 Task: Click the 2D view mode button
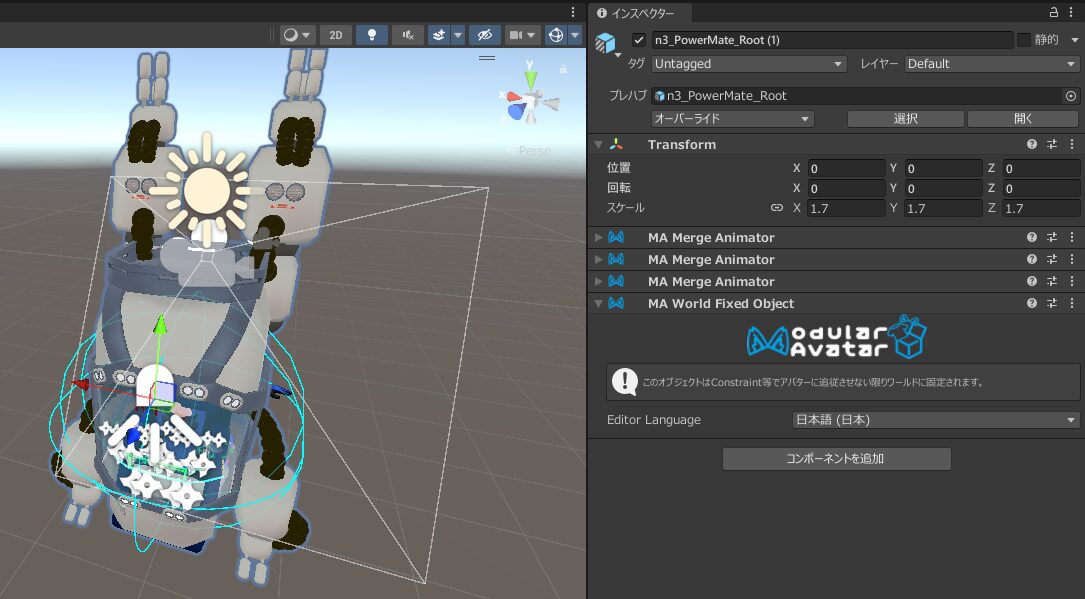335,35
